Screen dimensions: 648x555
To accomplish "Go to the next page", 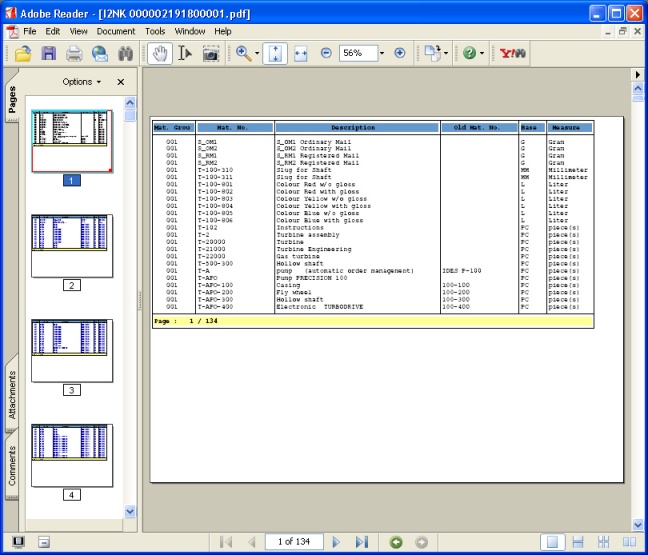I will [x=336, y=542].
